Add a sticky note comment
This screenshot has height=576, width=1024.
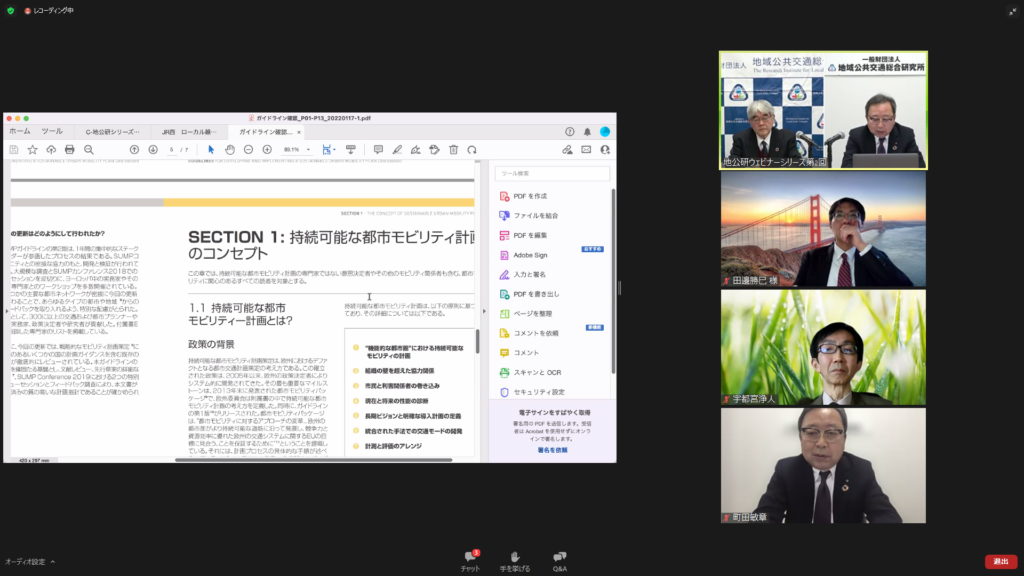(378, 149)
